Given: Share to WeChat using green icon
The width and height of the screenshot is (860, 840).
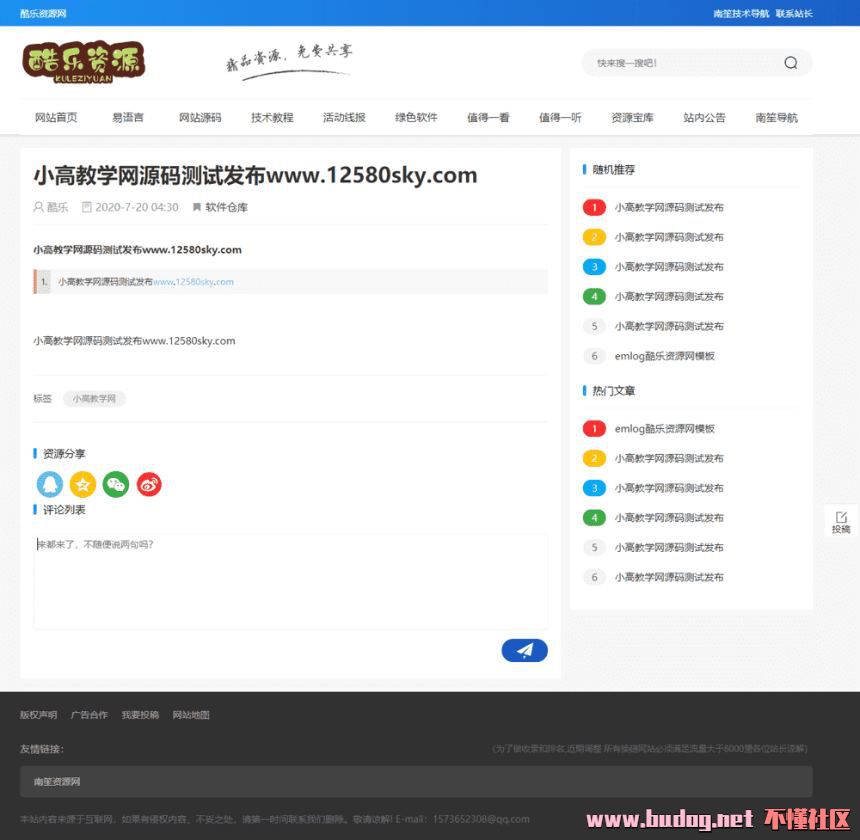Looking at the screenshot, I should 116,484.
